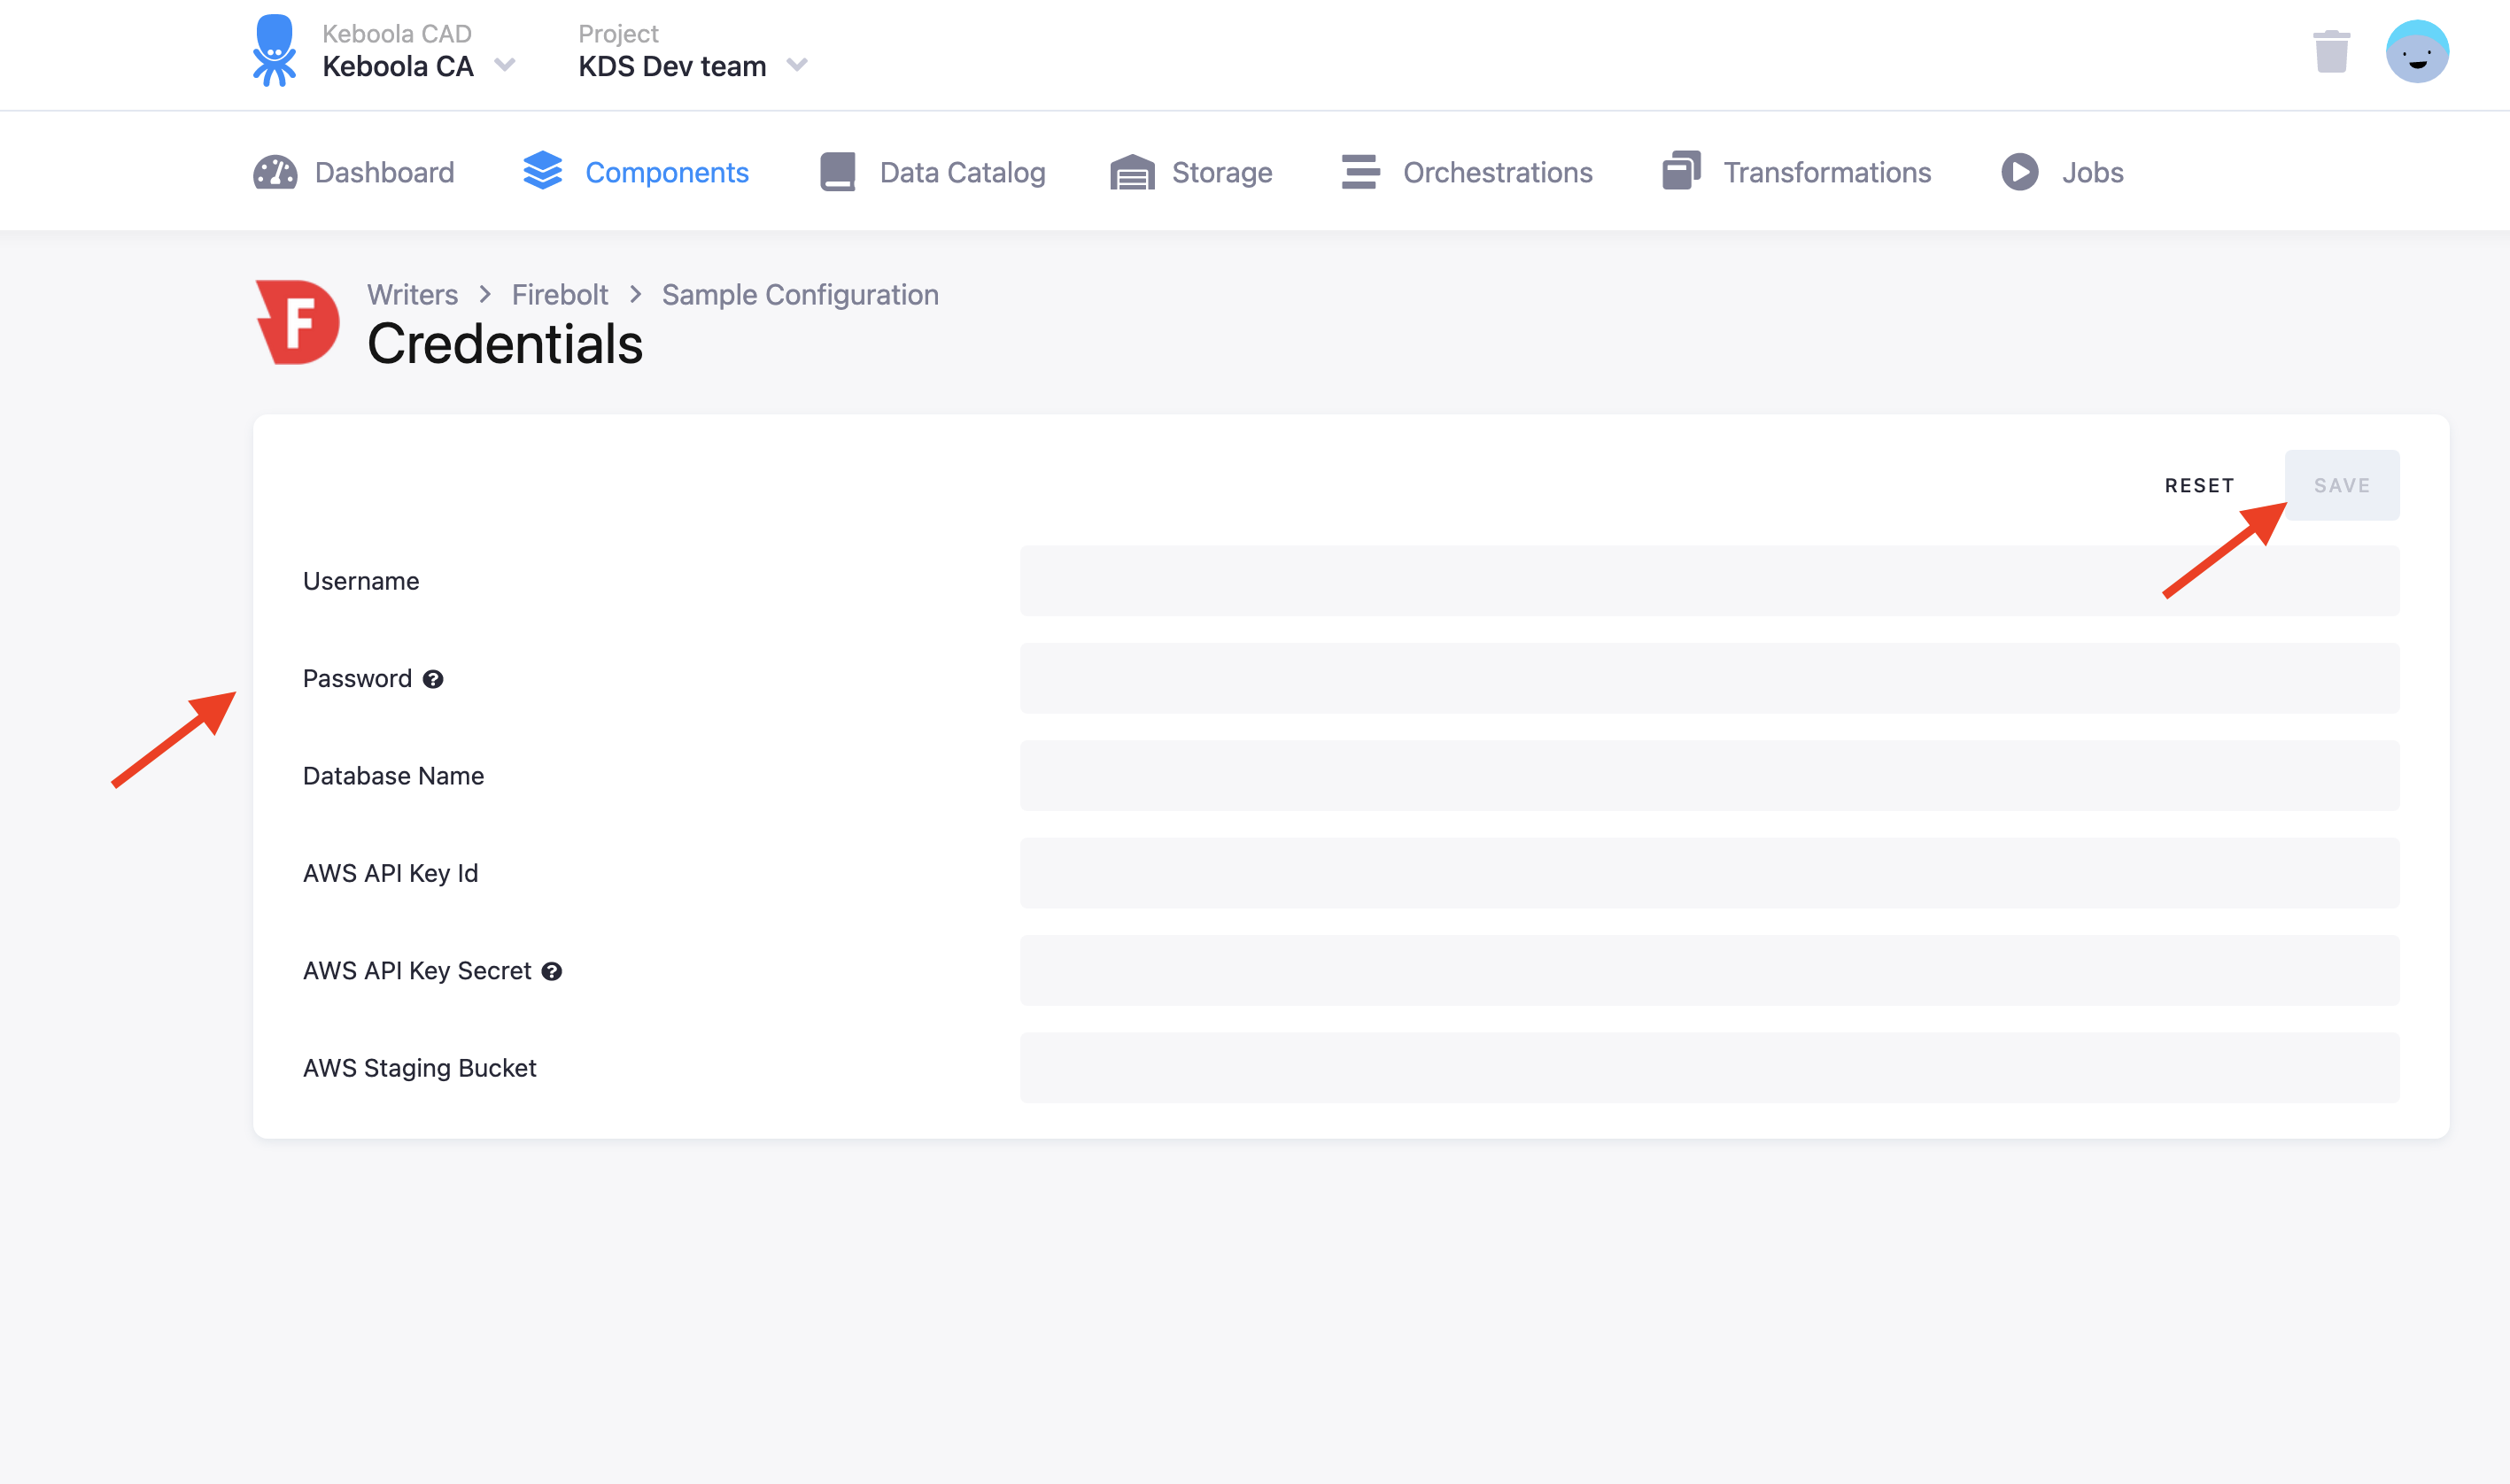Click the Firebolt breadcrumb link
This screenshot has height=1484, width=2510.
(560, 295)
